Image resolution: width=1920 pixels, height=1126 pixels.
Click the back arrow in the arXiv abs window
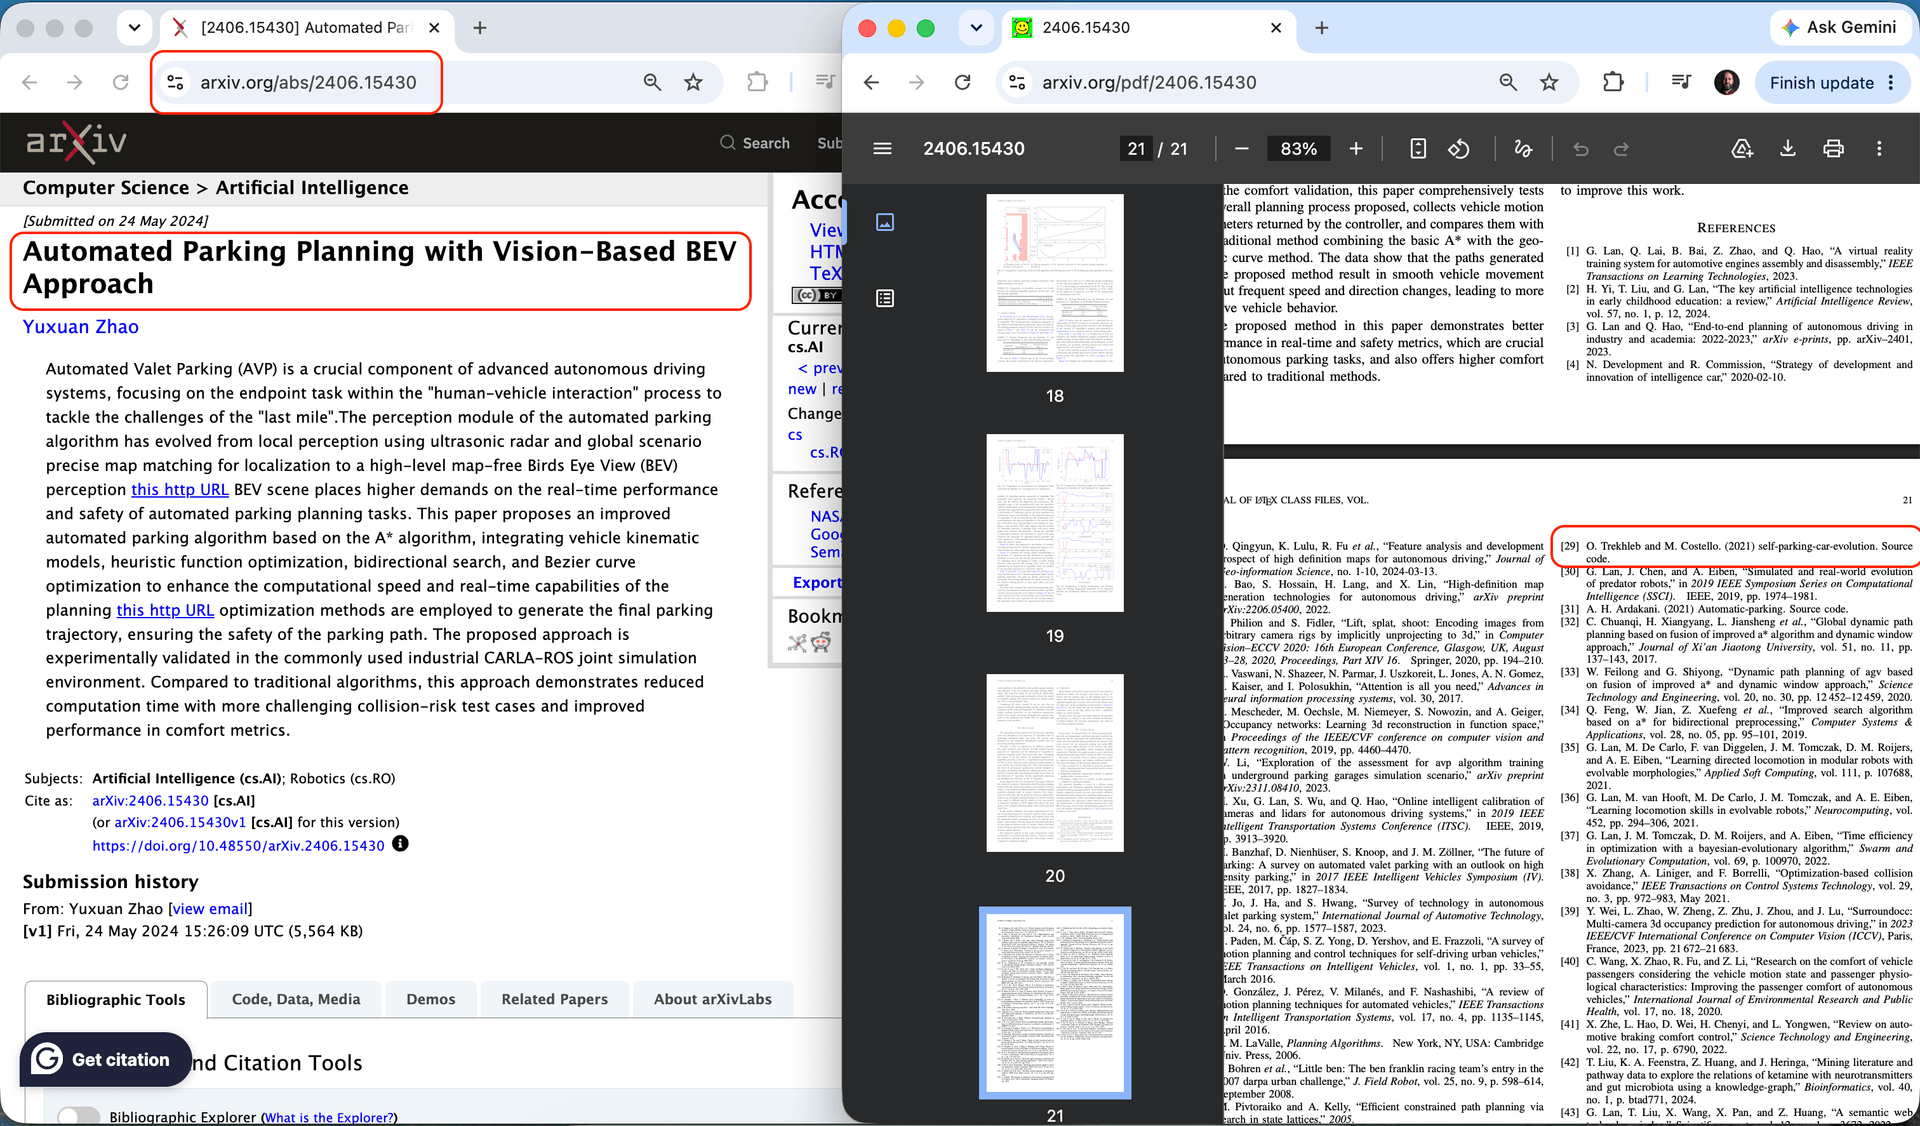pos(30,83)
